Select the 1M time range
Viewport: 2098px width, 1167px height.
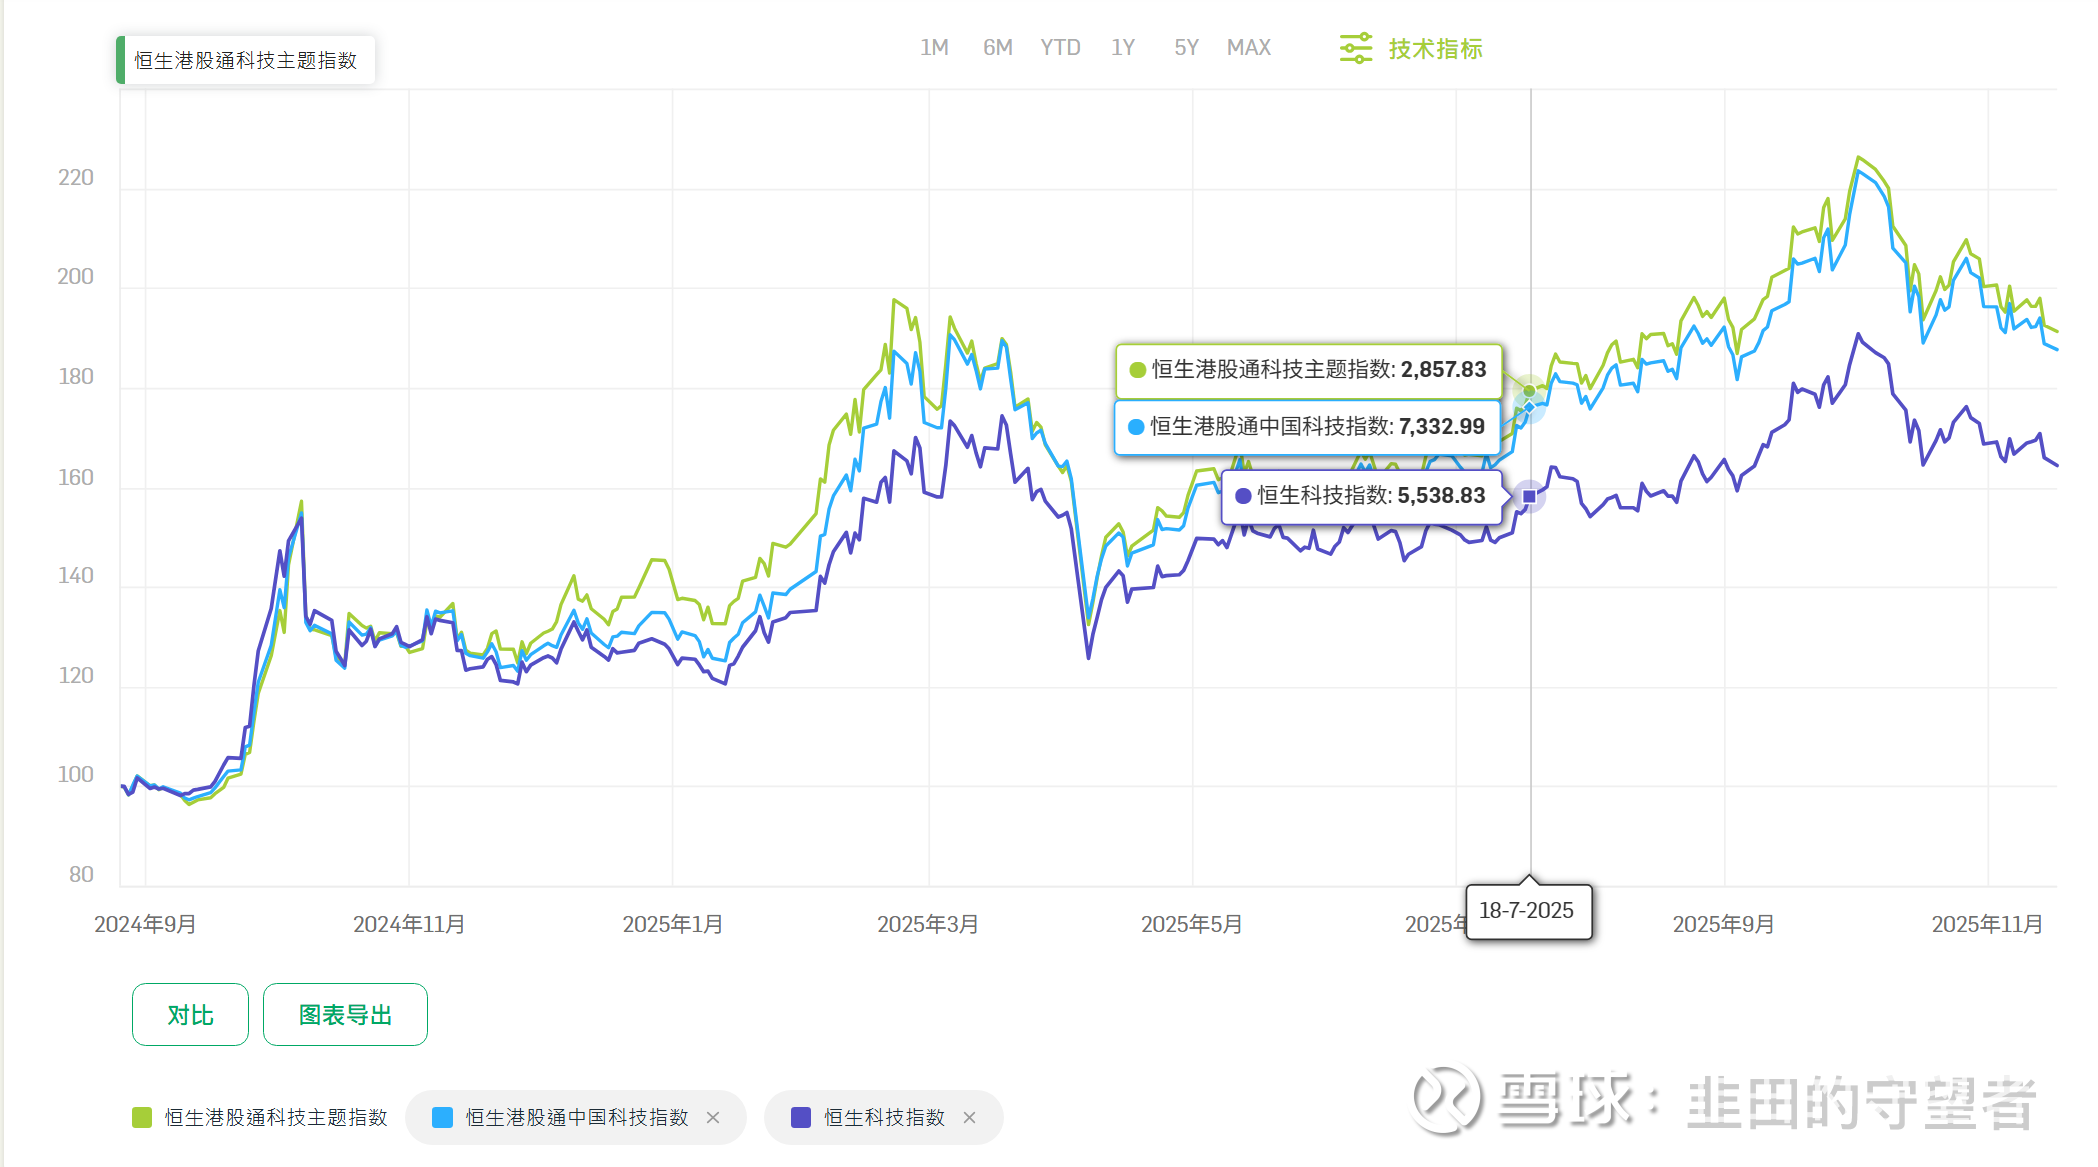click(x=934, y=48)
